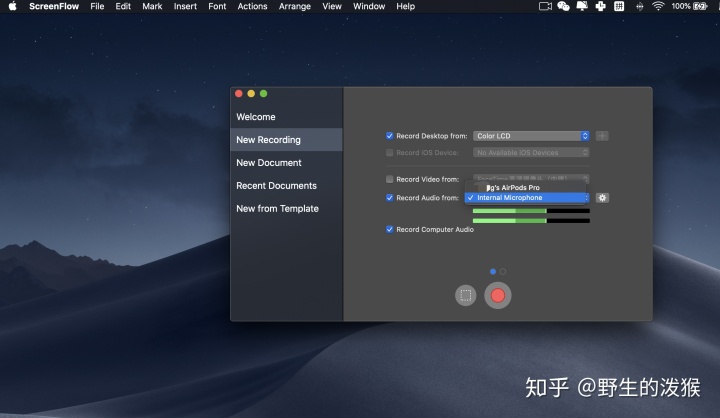720x418 pixels.
Task: Open the Color LCD desktop source dropdown
Action: click(531, 136)
